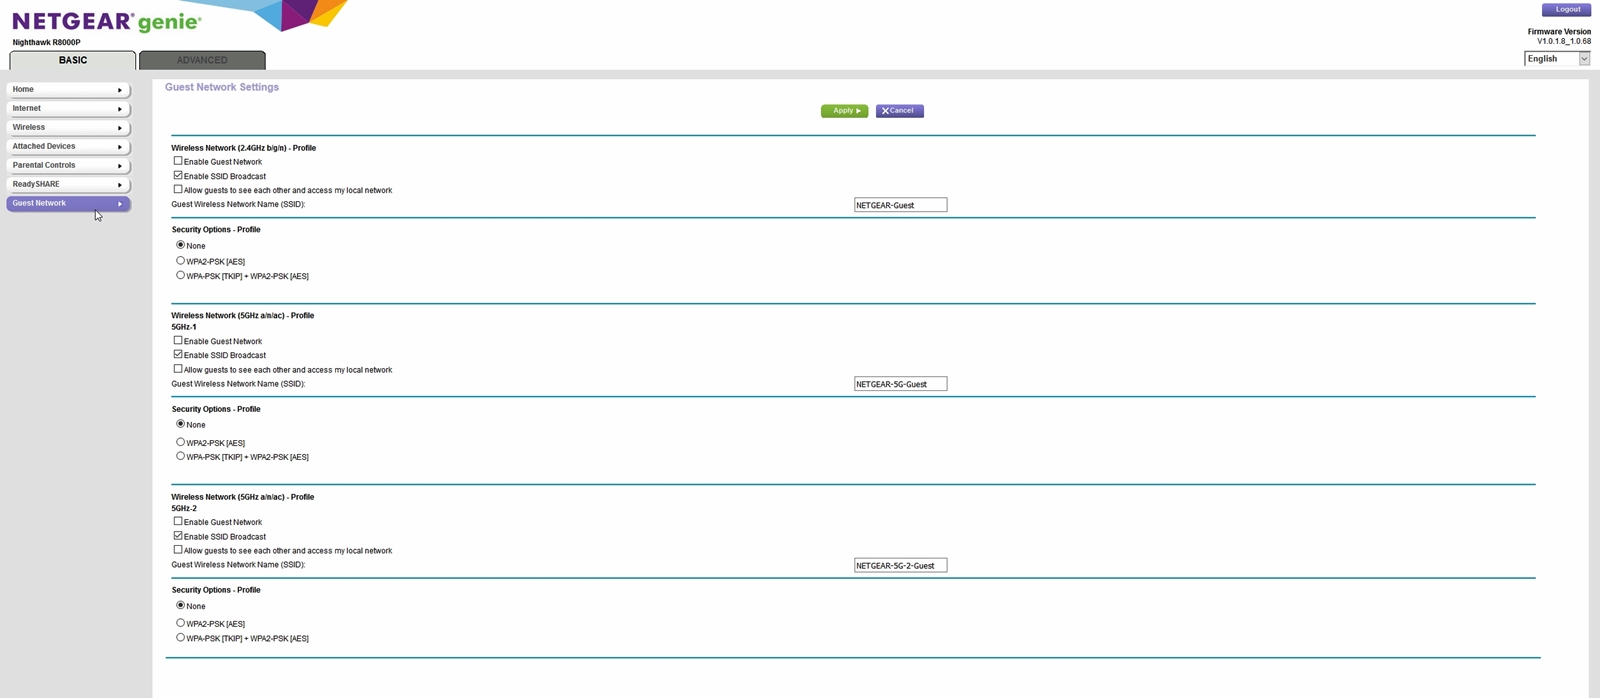
Task: Select the BASIC tab
Action: point(73,60)
